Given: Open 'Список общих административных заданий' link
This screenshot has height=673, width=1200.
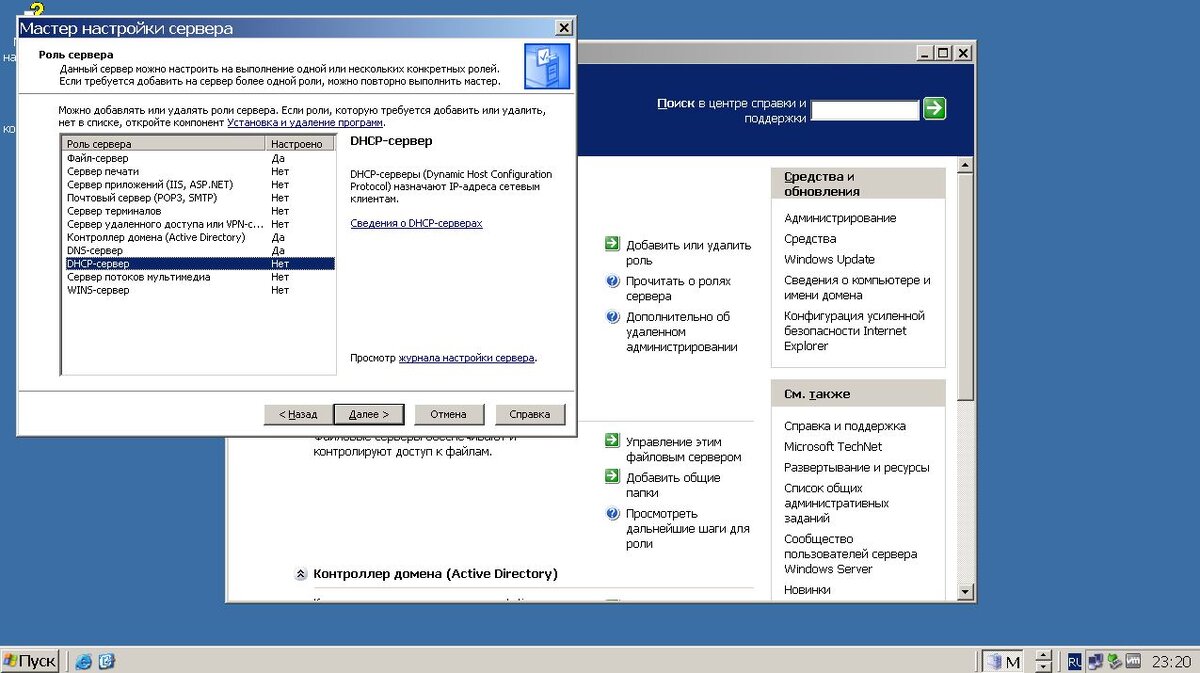Looking at the screenshot, I should point(836,503).
